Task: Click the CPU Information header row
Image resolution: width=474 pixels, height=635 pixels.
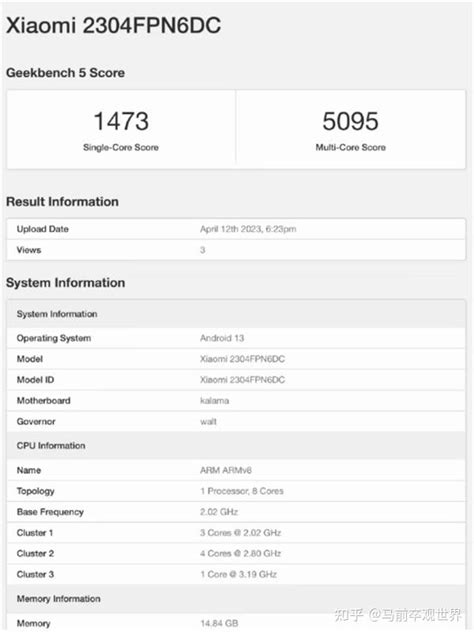Action: 236,445
